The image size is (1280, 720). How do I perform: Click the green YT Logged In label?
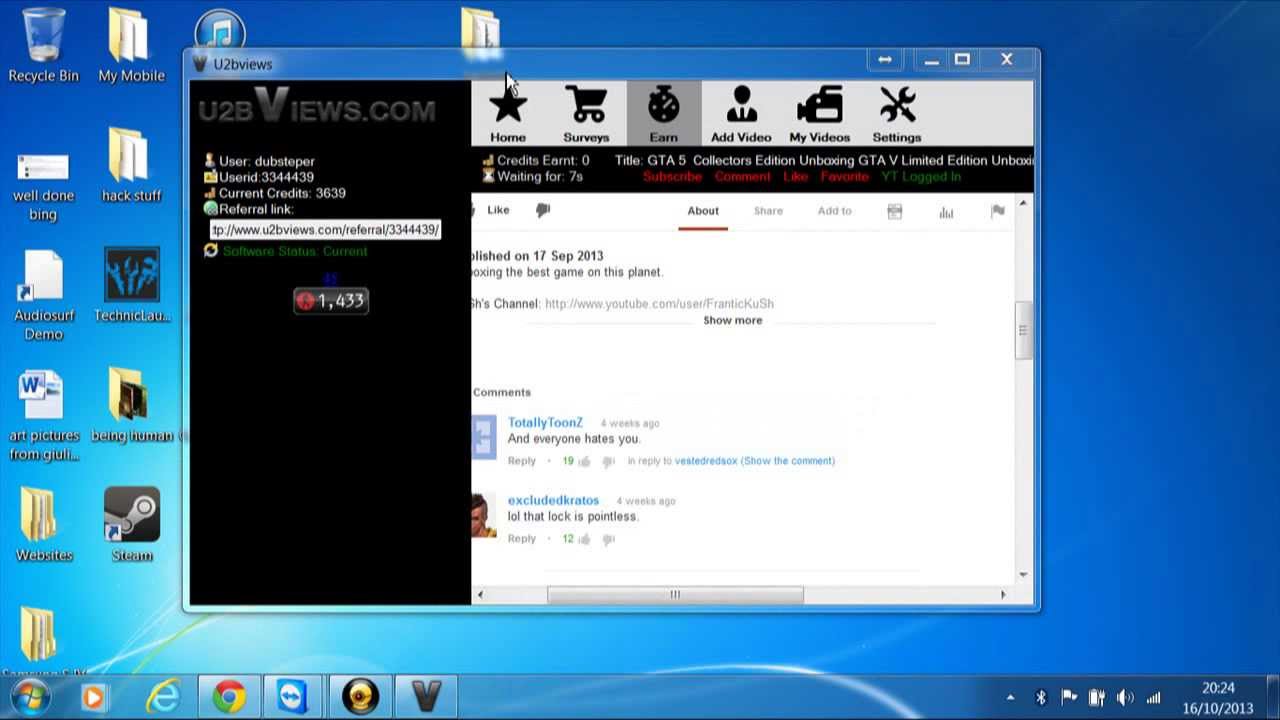coord(921,177)
